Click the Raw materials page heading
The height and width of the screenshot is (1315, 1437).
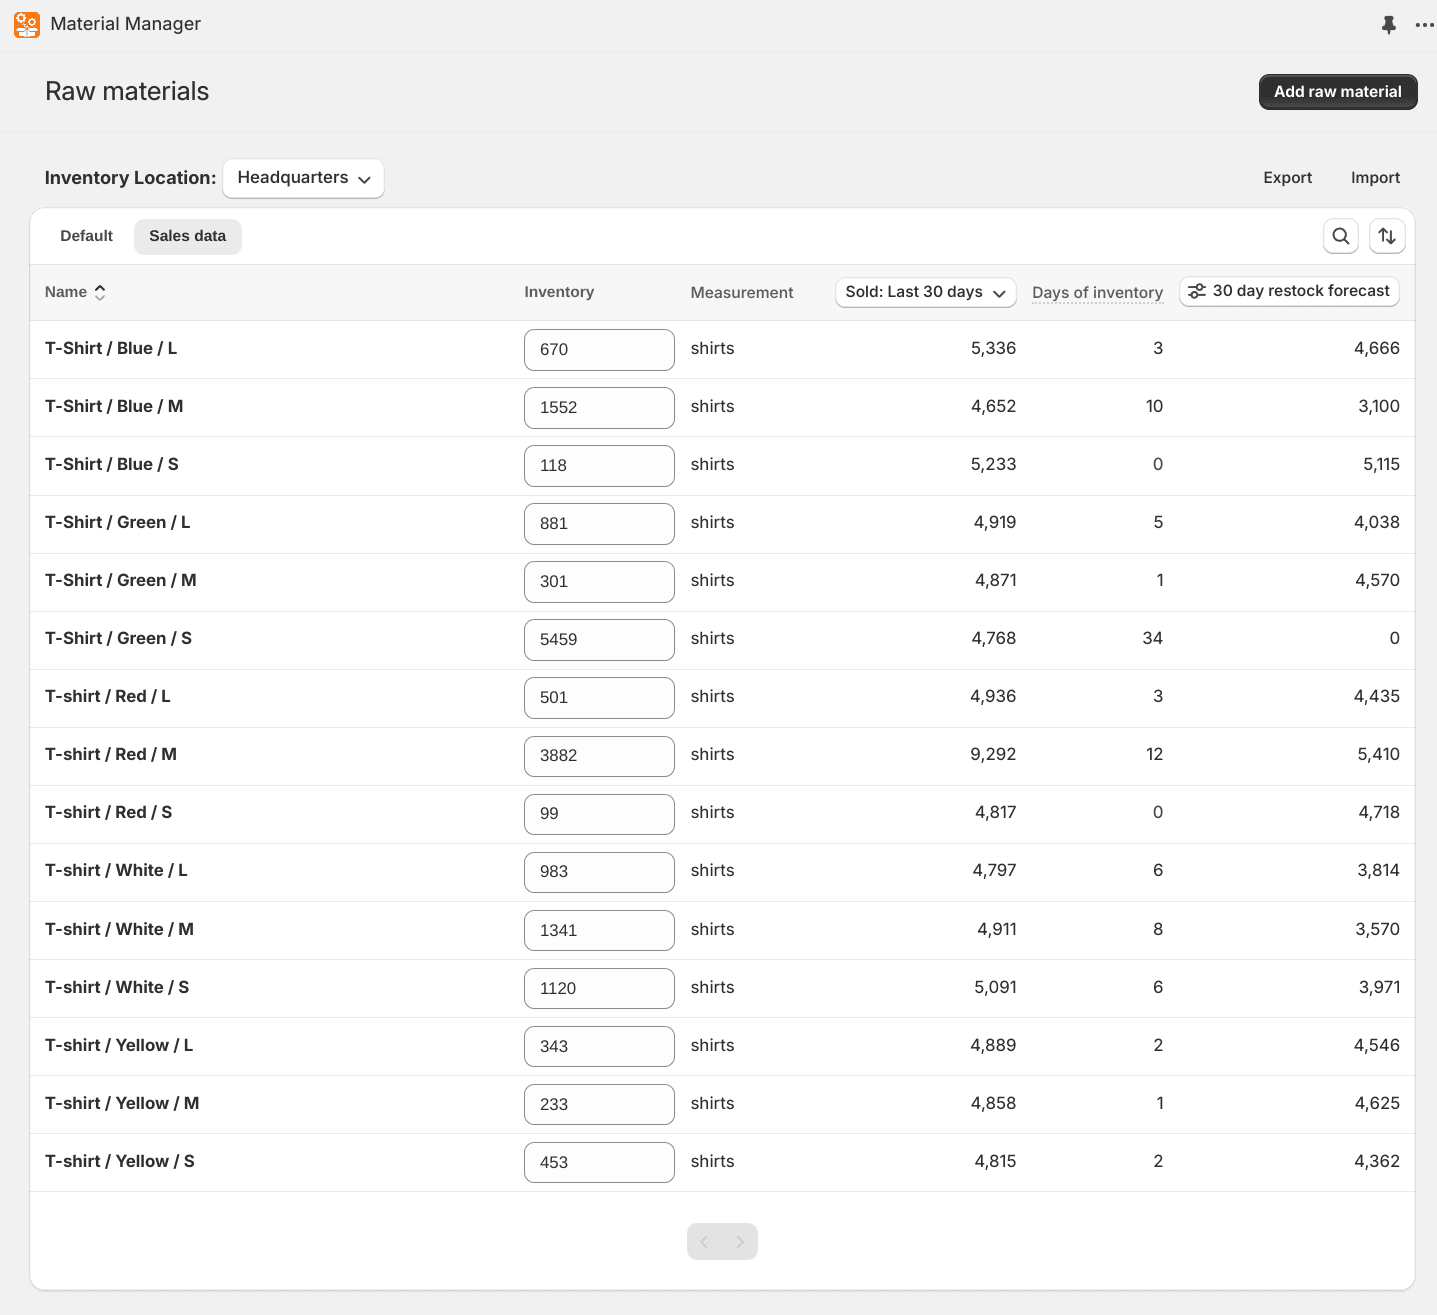click(x=127, y=91)
